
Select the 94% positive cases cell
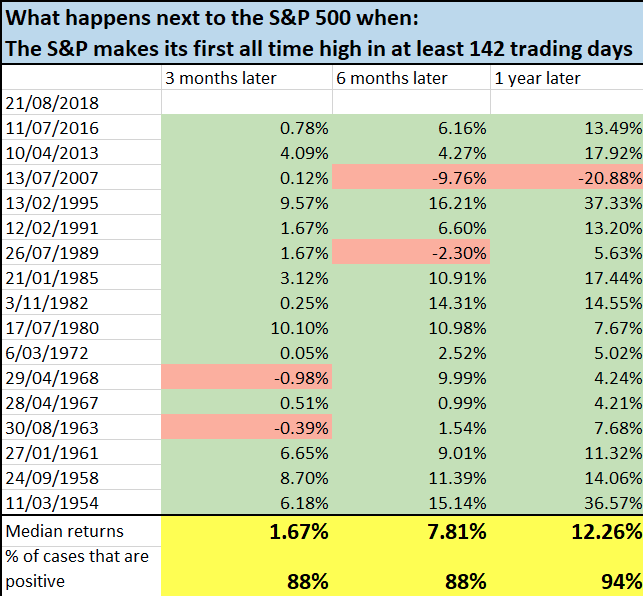click(x=566, y=580)
